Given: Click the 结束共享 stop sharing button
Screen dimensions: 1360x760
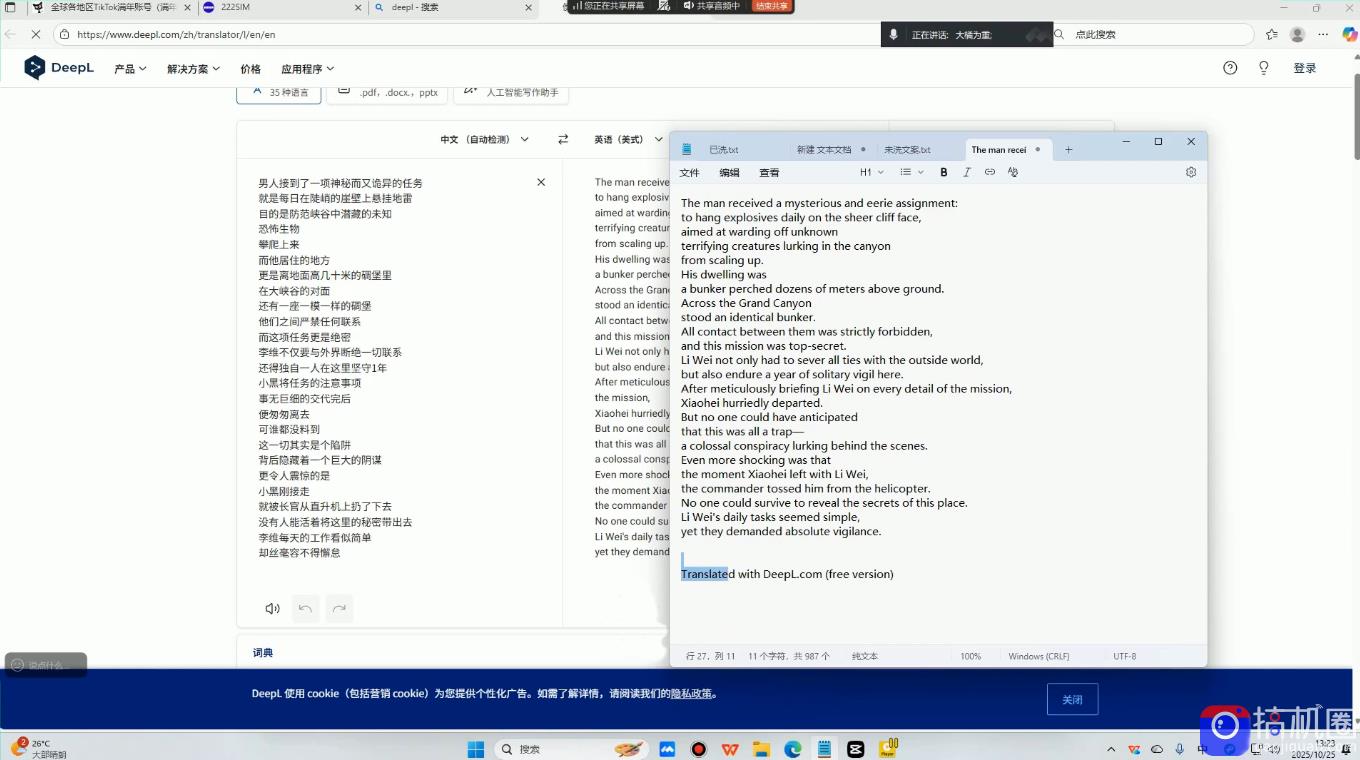Looking at the screenshot, I should pos(771,6).
